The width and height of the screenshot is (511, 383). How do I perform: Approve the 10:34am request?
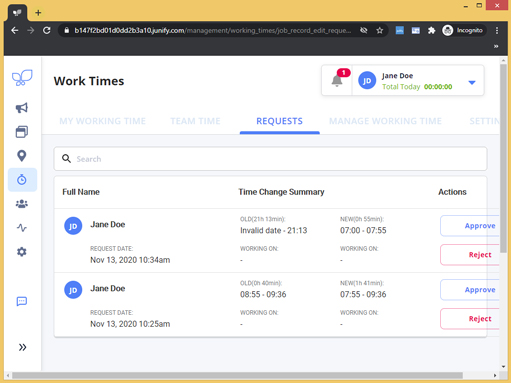click(x=470, y=226)
